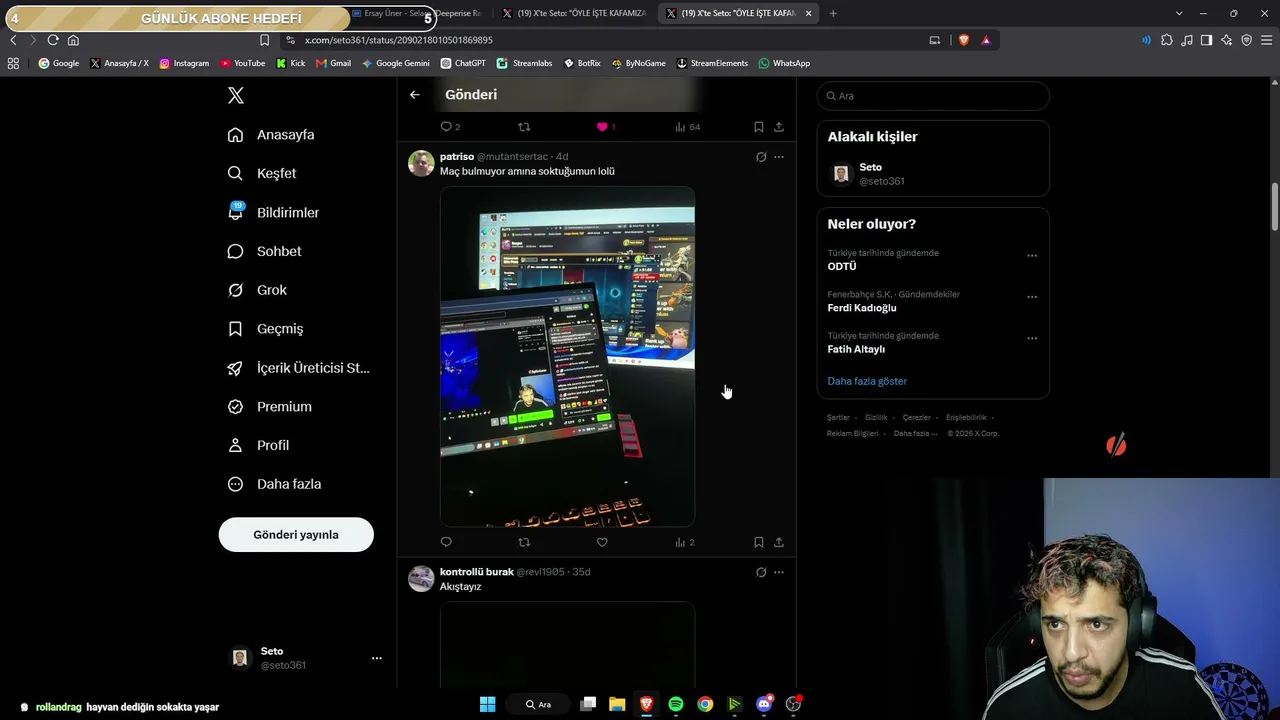Like patriso's post
1280x720 pixels.
[x=602, y=542]
